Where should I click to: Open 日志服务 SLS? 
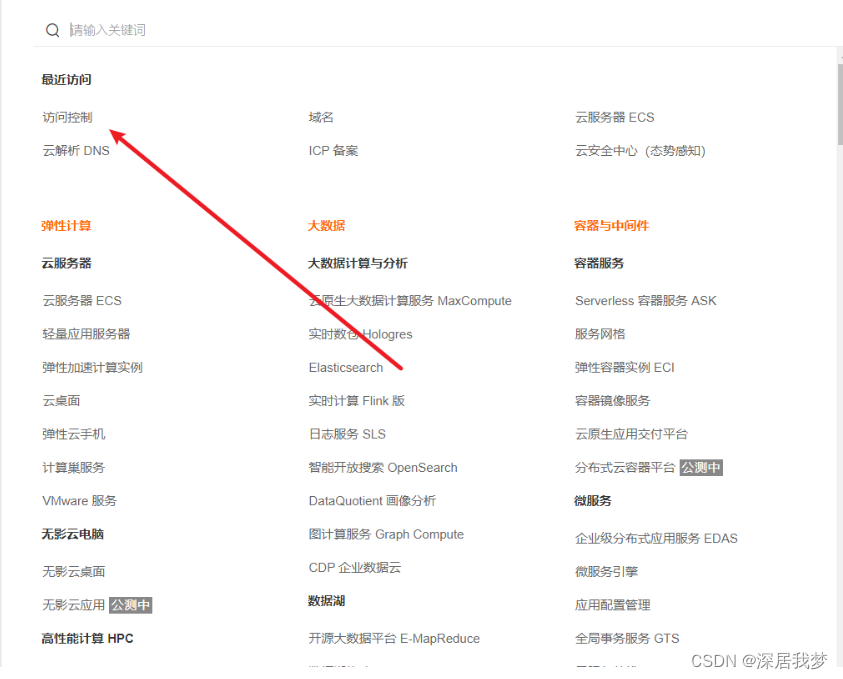(347, 434)
